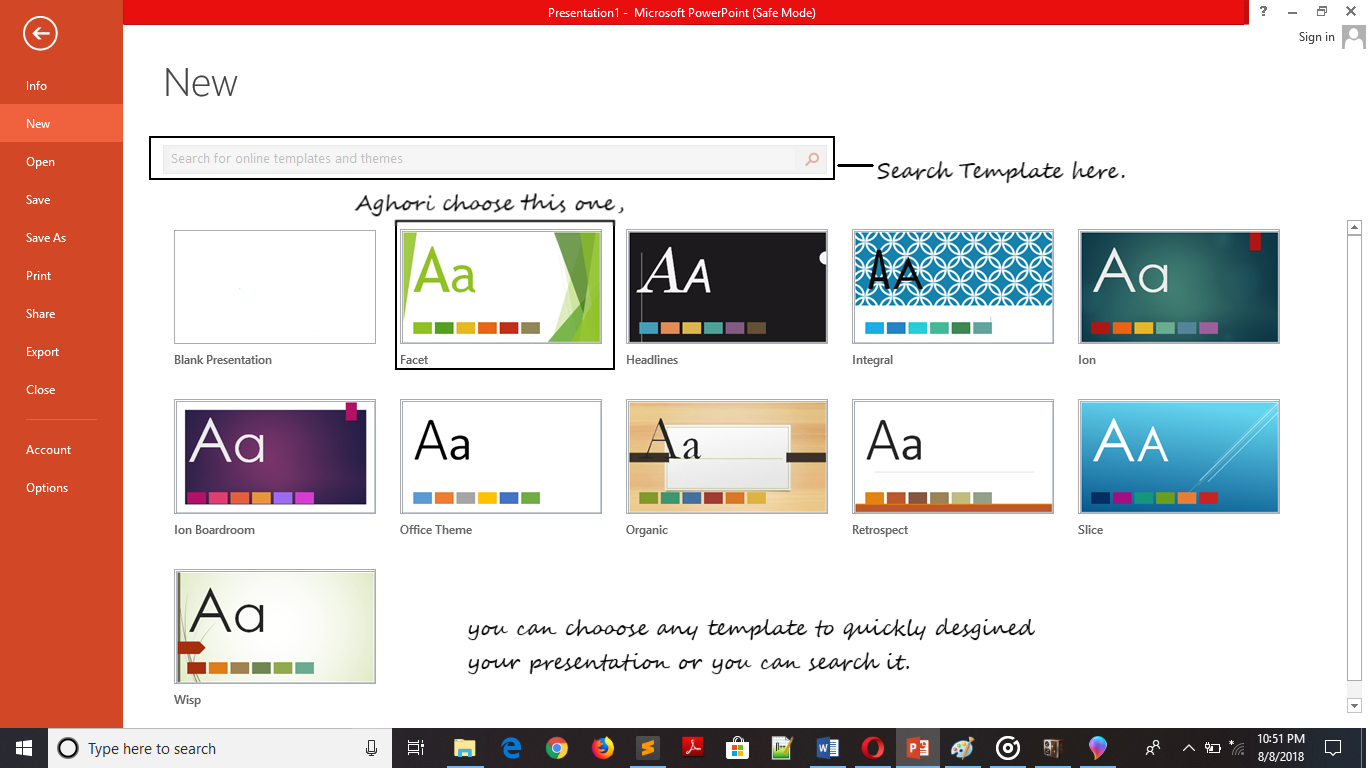Open Save As in the sidebar
The image size is (1370, 768).
click(46, 238)
